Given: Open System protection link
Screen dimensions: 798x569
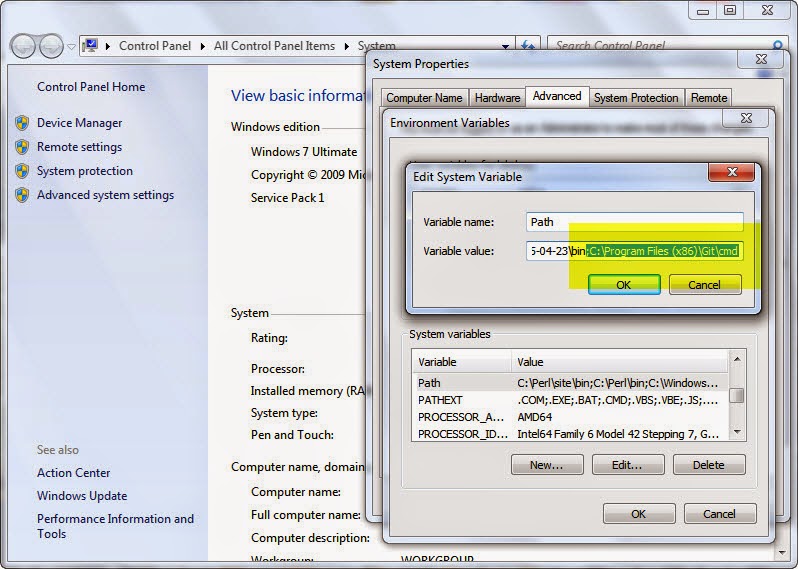Looking at the screenshot, I should point(84,171).
